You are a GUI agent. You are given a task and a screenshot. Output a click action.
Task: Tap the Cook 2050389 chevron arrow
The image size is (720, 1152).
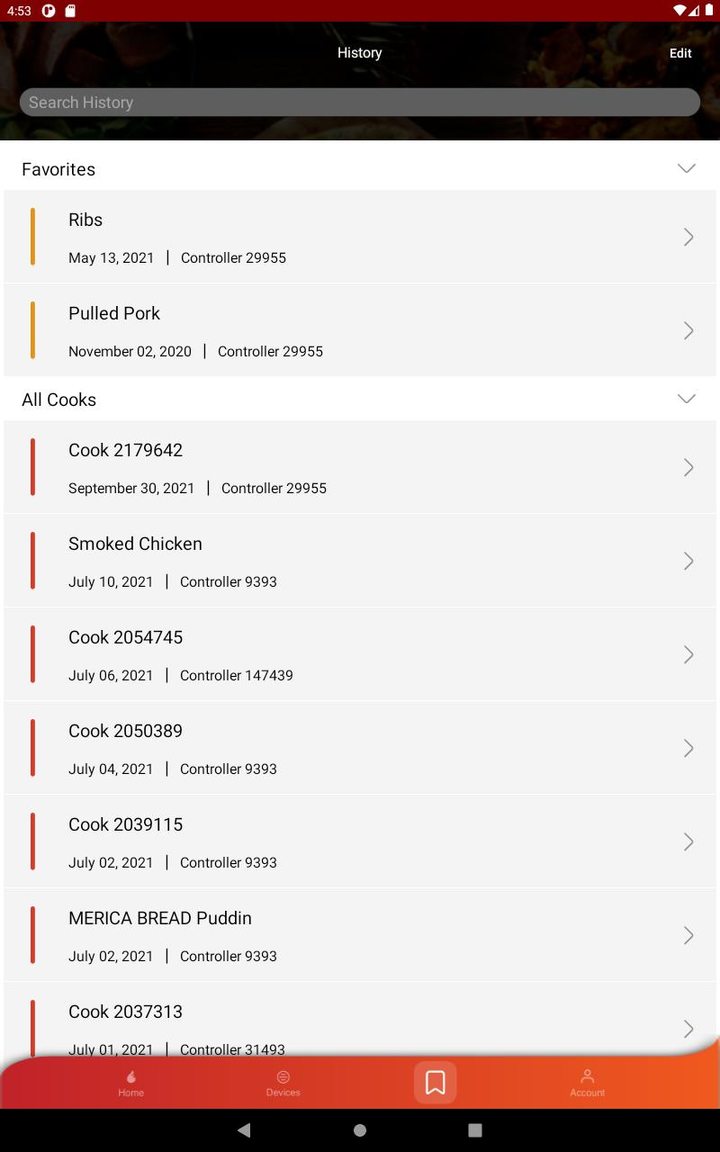688,748
